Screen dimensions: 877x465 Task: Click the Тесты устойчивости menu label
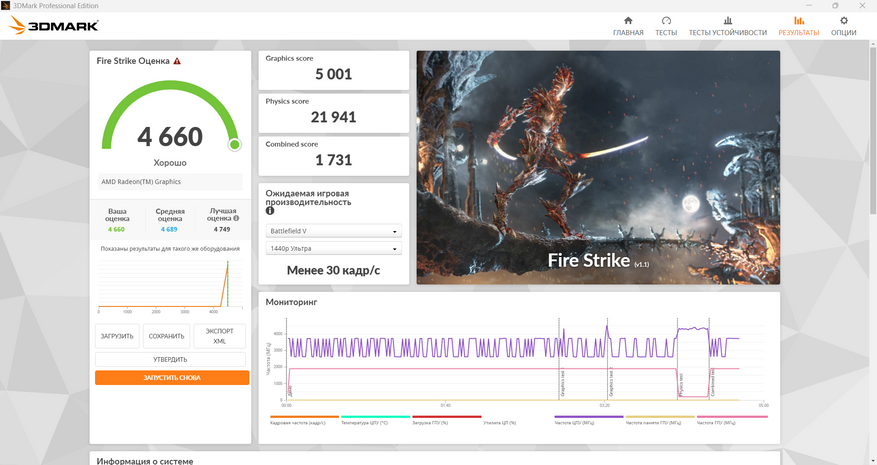pyautogui.click(x=728, y=33)
